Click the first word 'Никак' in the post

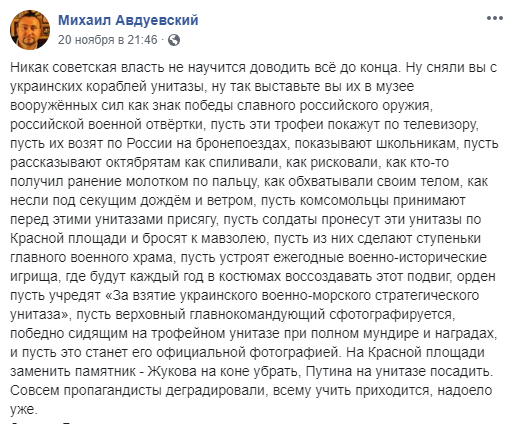coord(30,68)
